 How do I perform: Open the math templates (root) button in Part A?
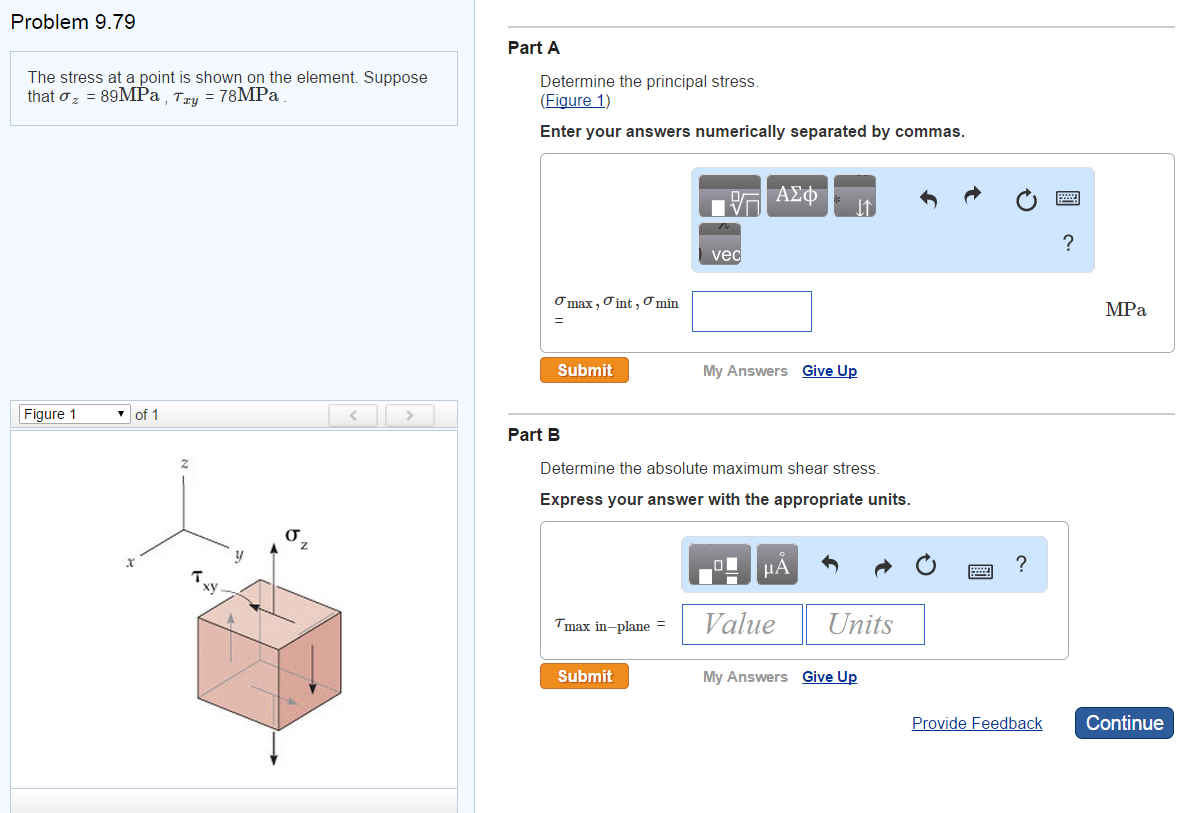729,196
